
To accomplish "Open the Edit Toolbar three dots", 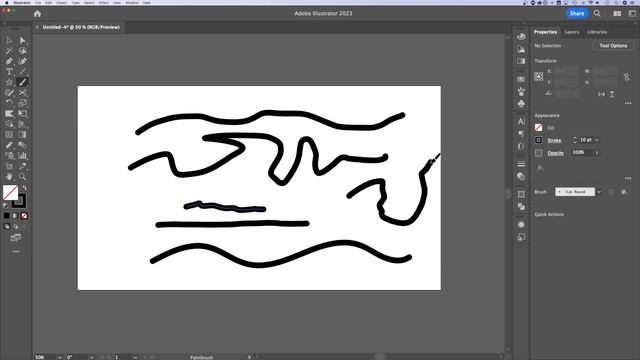I will point(16,252).
